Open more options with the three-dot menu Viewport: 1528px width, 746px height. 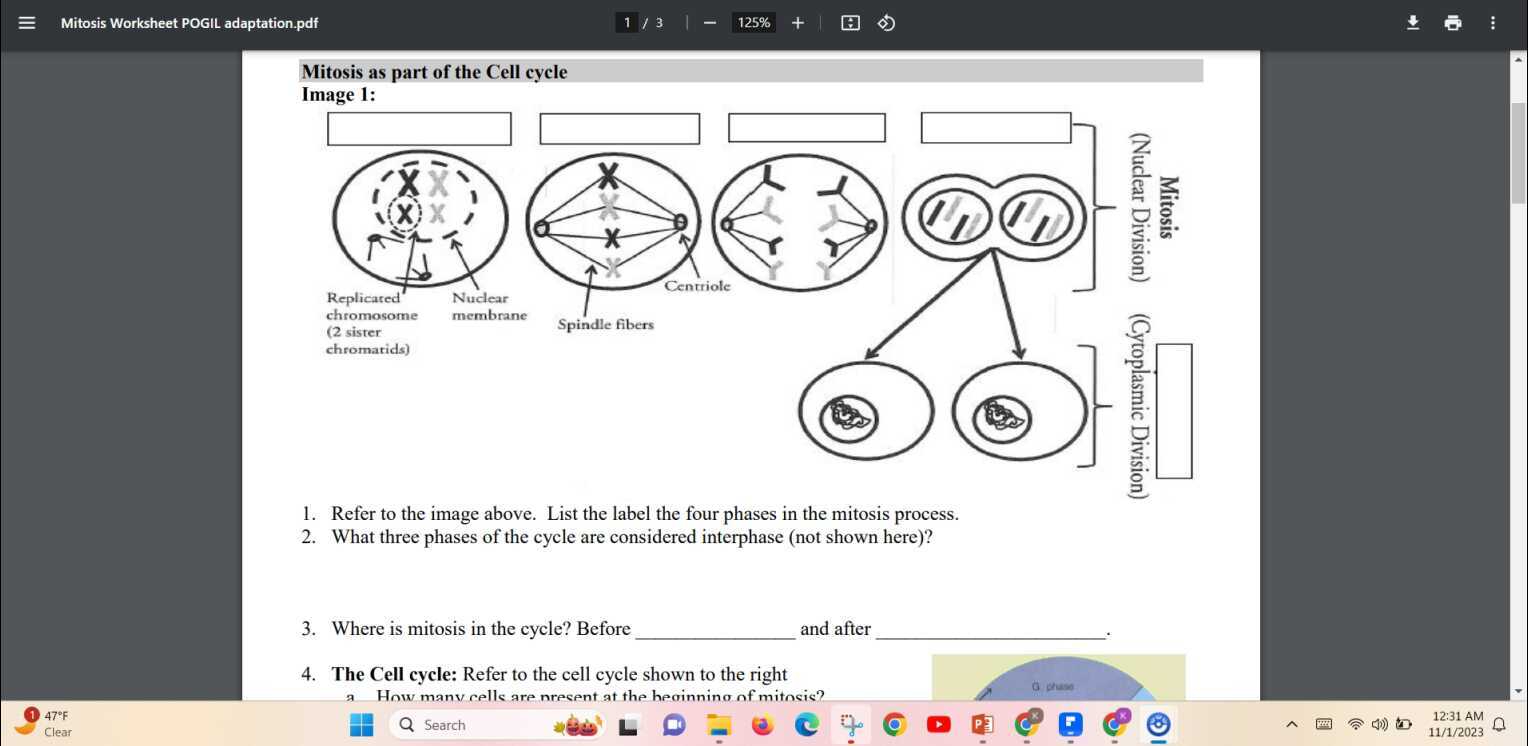point(1492,22)
